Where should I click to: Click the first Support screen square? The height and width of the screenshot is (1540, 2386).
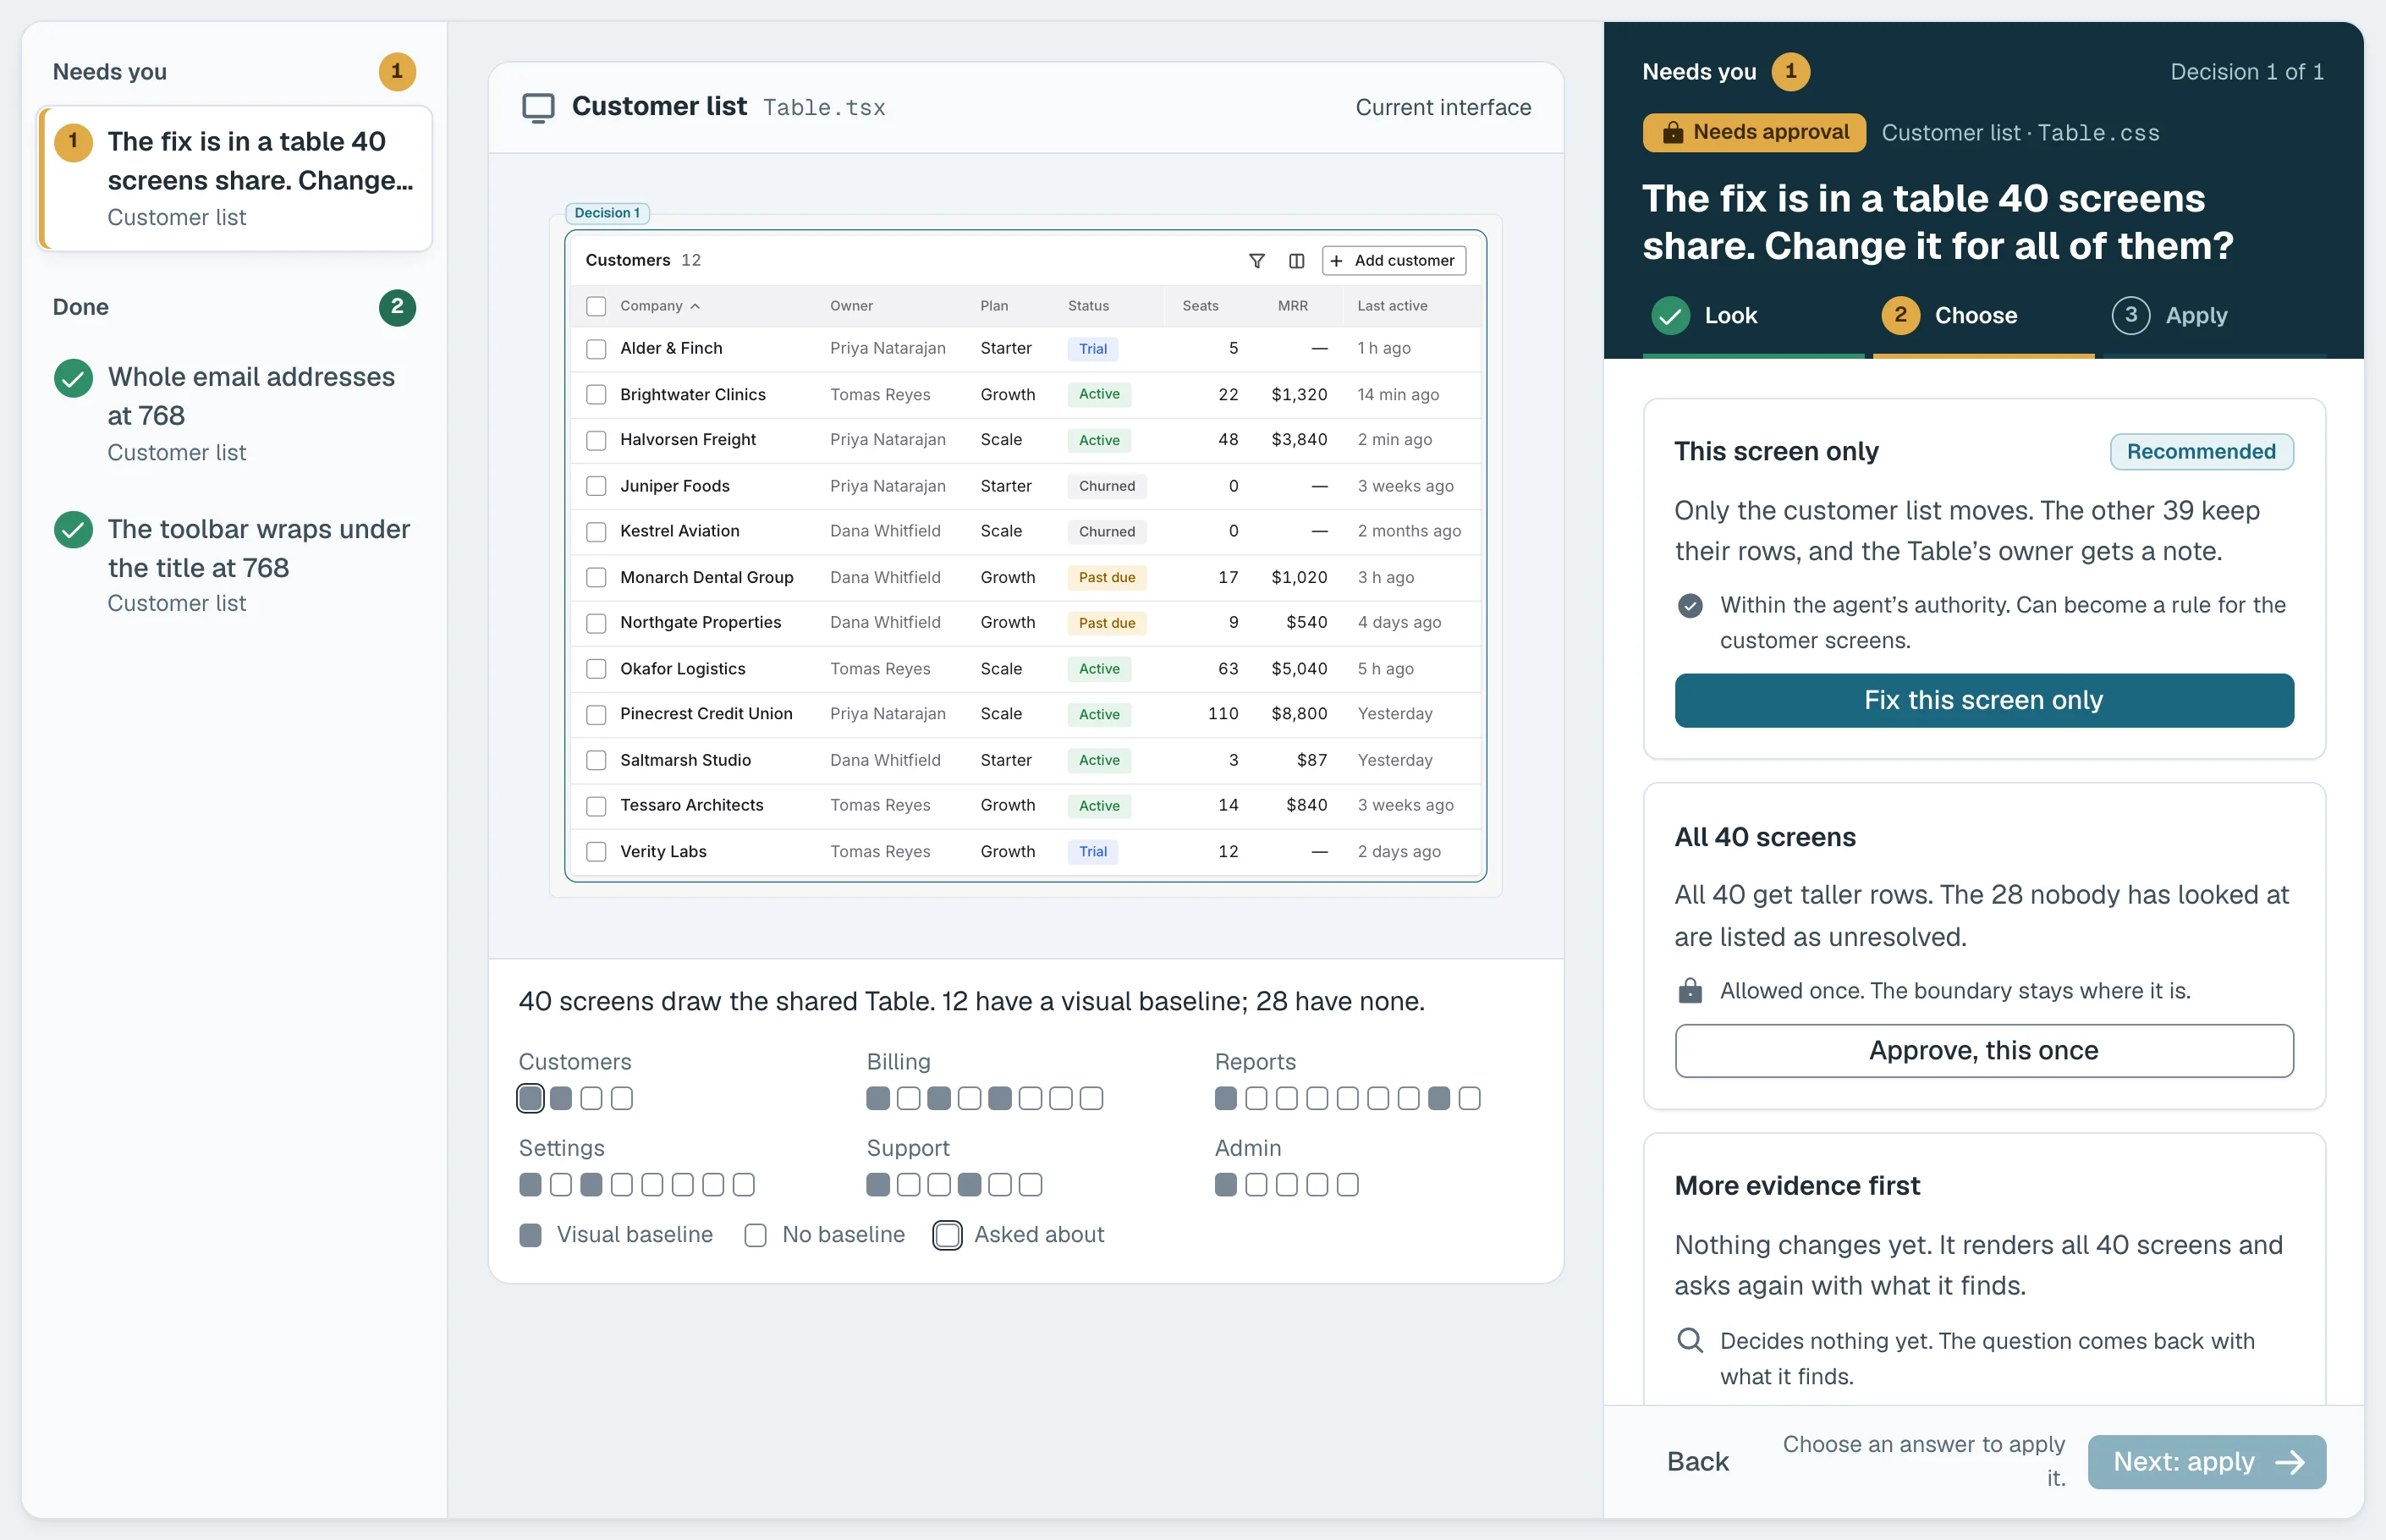tap(878, 1185)
